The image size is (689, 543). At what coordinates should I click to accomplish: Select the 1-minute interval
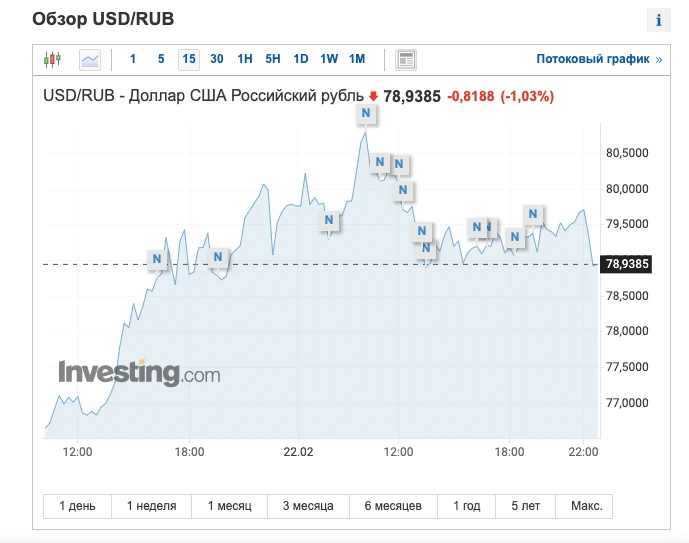(133, 59)
